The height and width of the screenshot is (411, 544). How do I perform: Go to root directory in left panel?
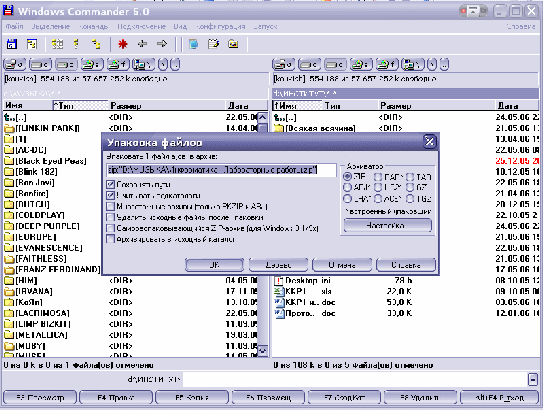coord(163,64)
